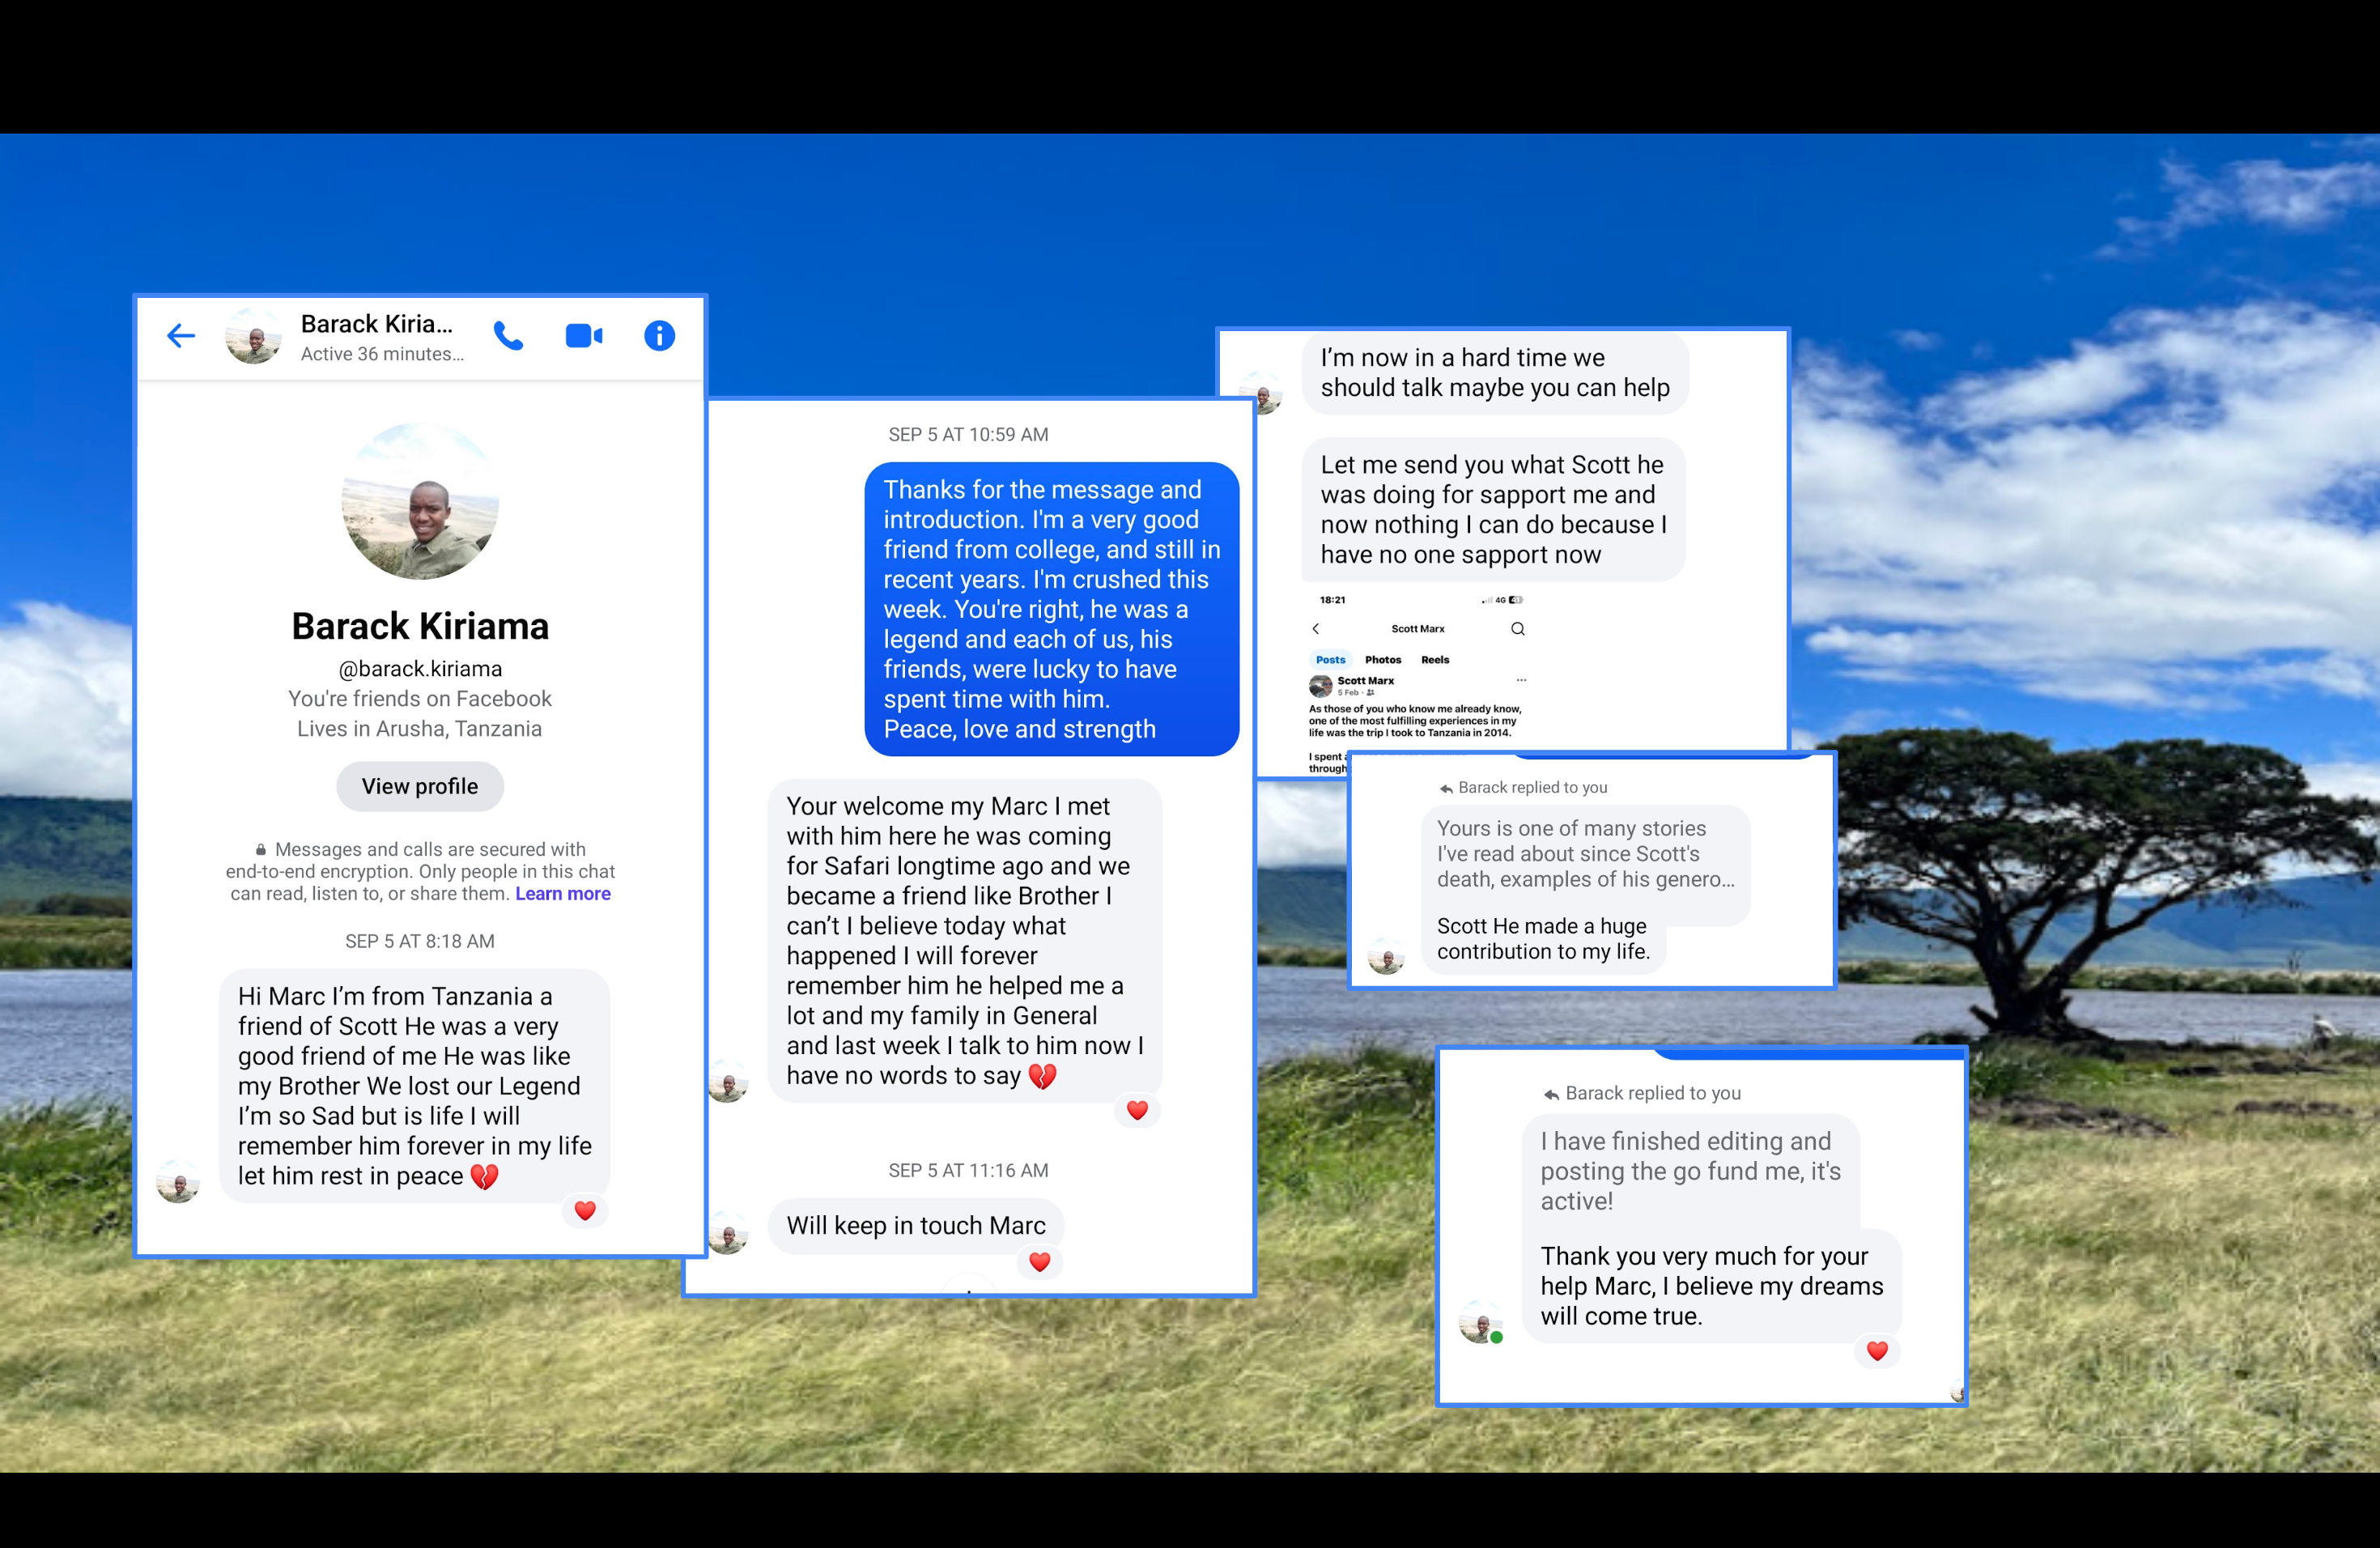Click the blue 'Thanks for the message and introduction' bubble
This screenshot has height=1548, width=2380.
click(x=1052, y=609)
